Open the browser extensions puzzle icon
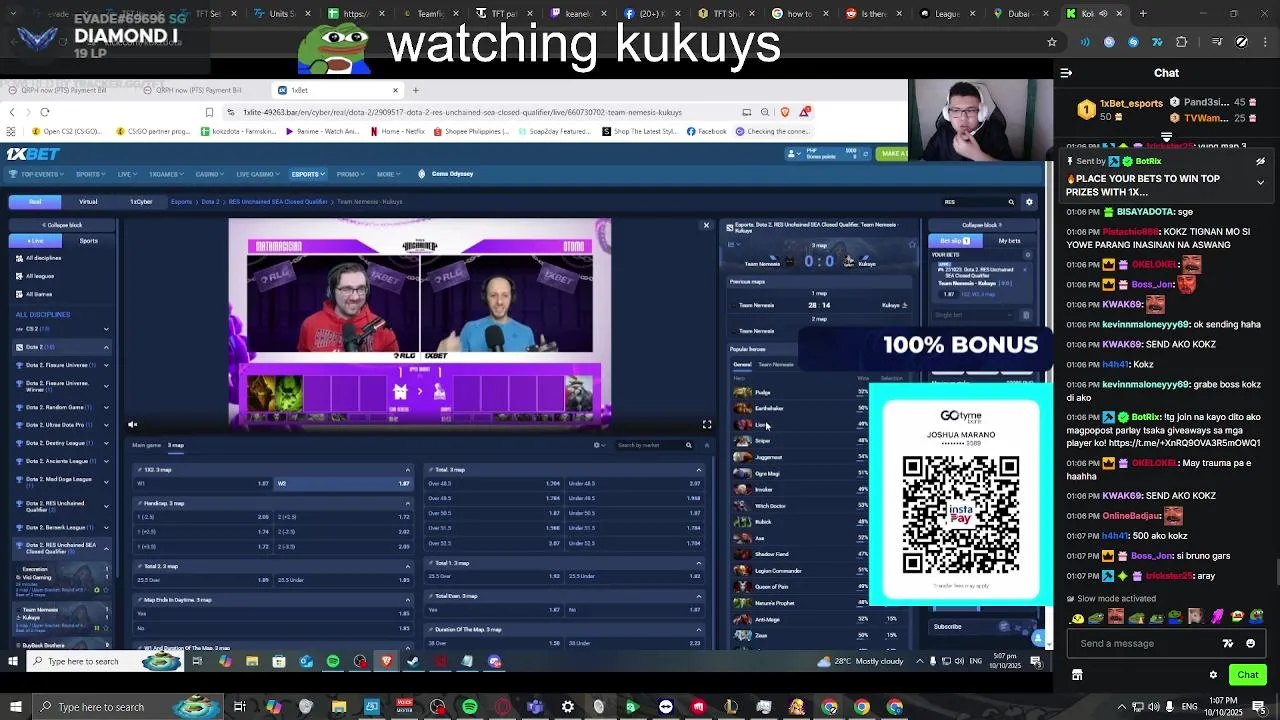 point(1182,42)
